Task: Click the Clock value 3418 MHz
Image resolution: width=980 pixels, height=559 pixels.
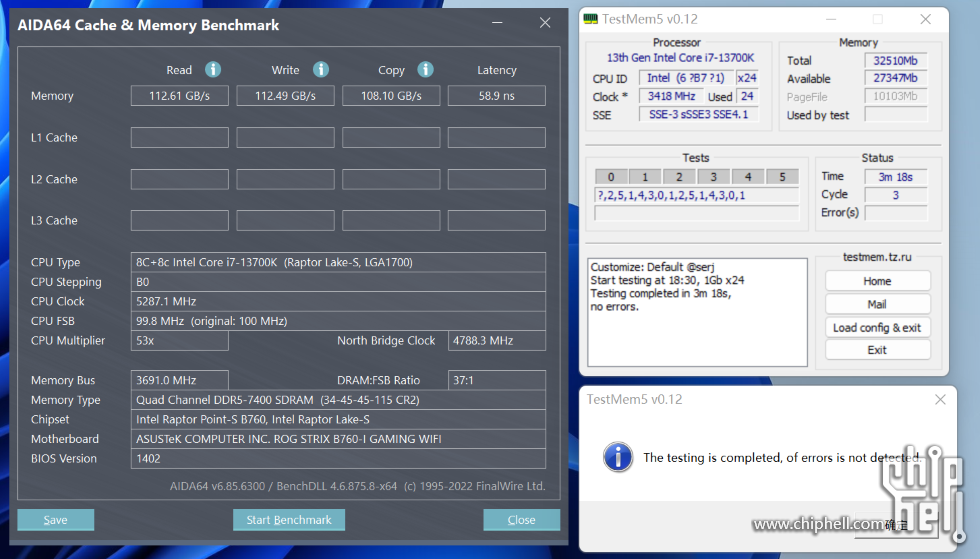Action: pyautogui.click(x=671, y=96)
